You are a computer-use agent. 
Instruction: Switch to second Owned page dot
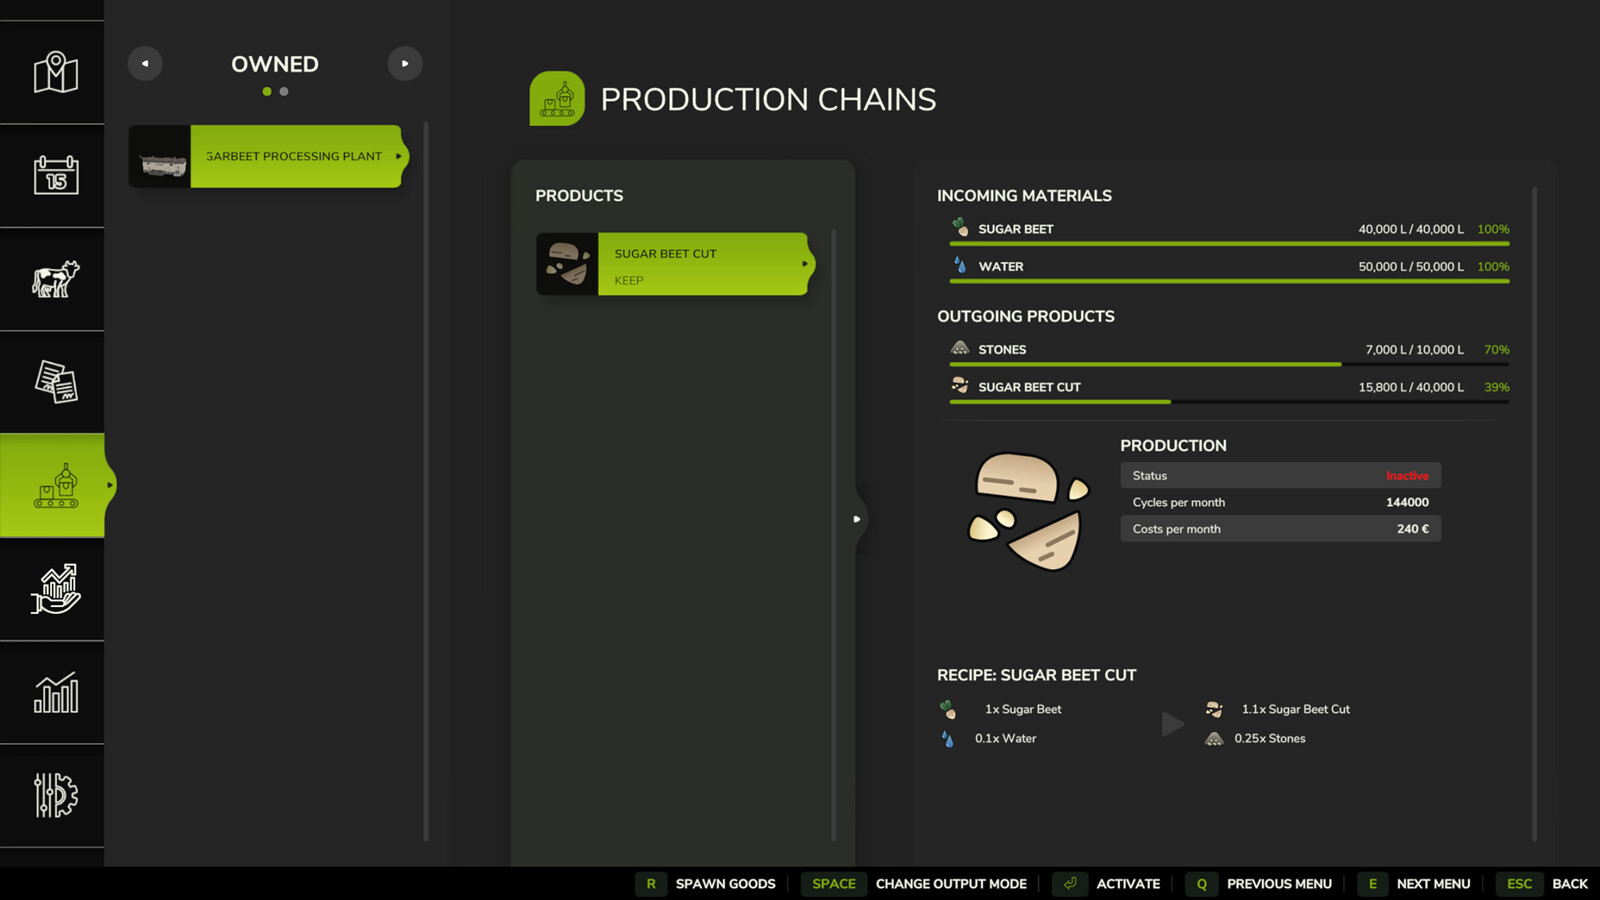pyautogui.click(x=284, y=91)
